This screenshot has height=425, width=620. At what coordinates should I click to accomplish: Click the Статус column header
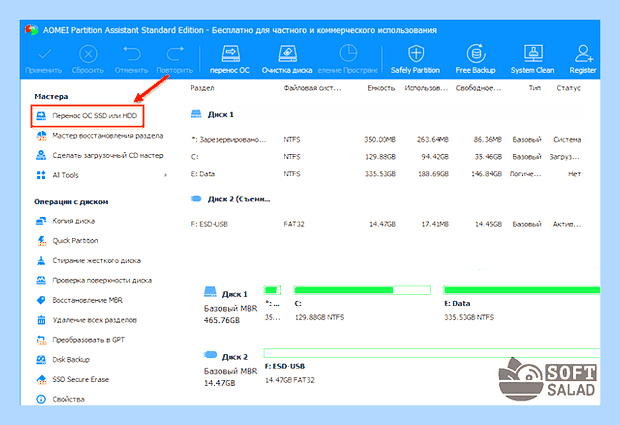click(569, 88)
